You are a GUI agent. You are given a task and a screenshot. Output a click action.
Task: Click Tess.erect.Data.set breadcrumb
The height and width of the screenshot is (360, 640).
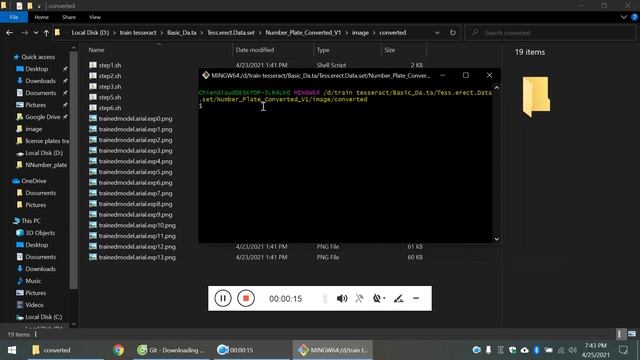[x=231, y=33]
